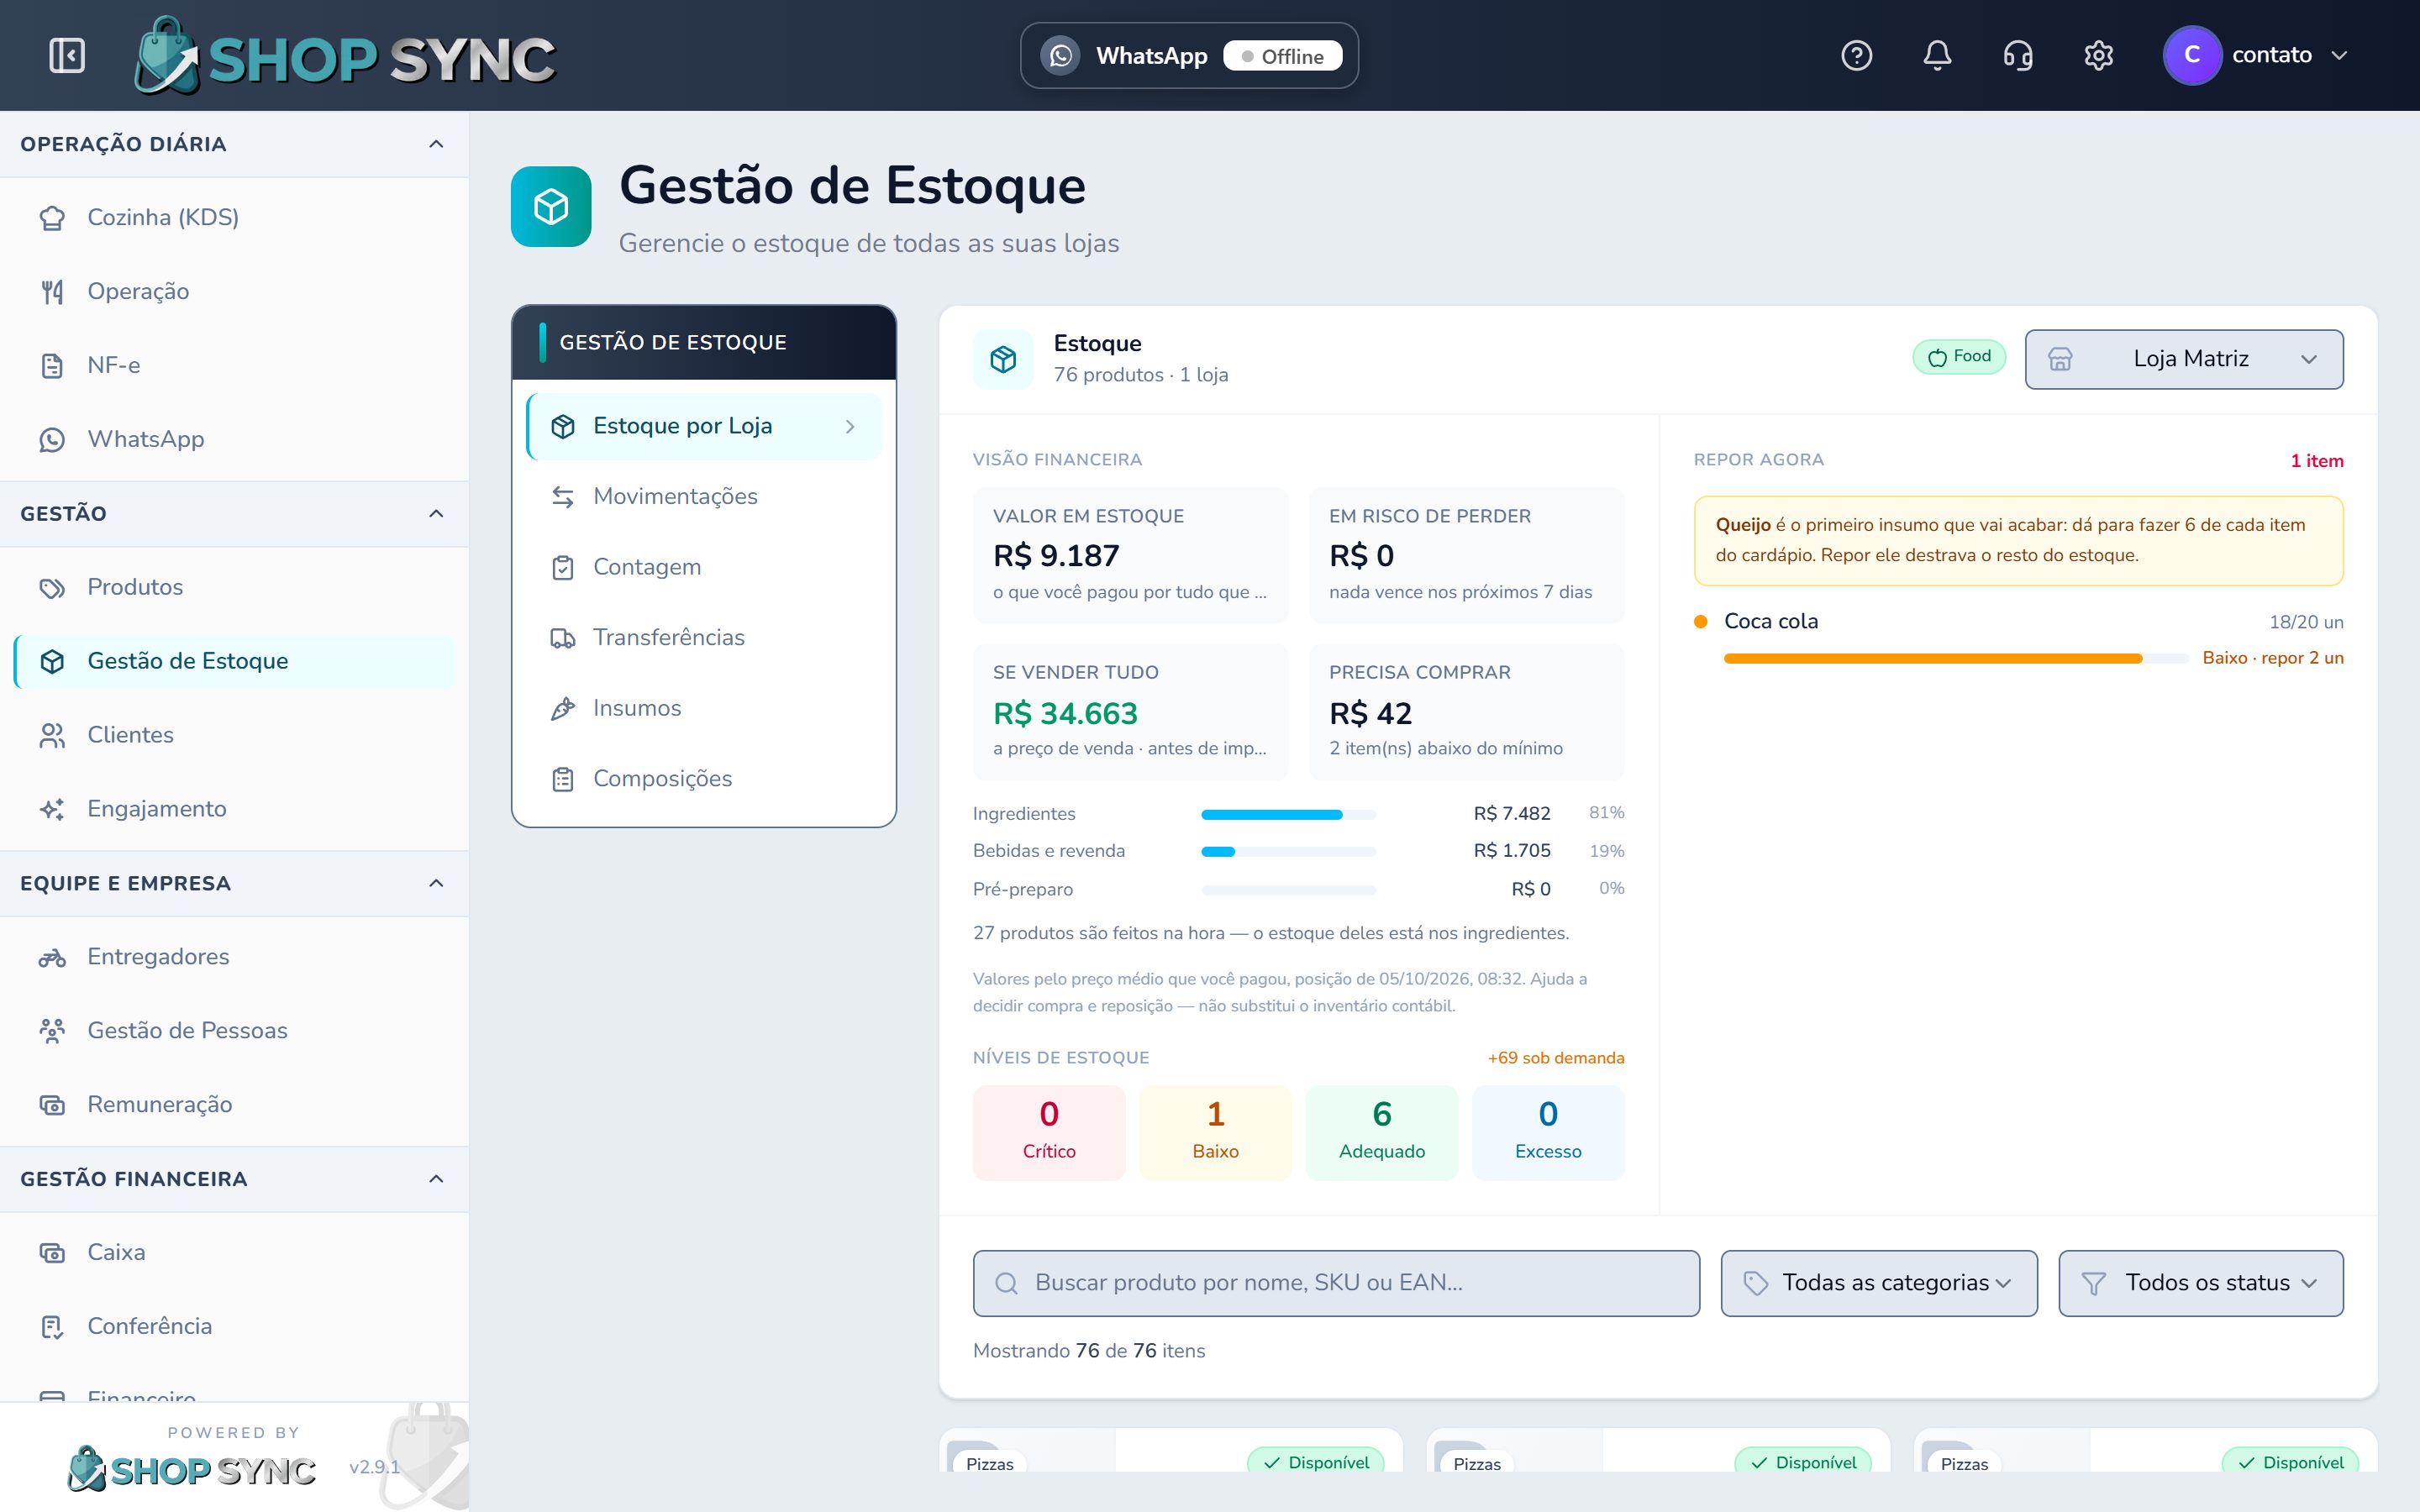The height and width of the screenshot is (1512, 2420).
Task: Click the Transferências truck icon
Action: (563, 638)
